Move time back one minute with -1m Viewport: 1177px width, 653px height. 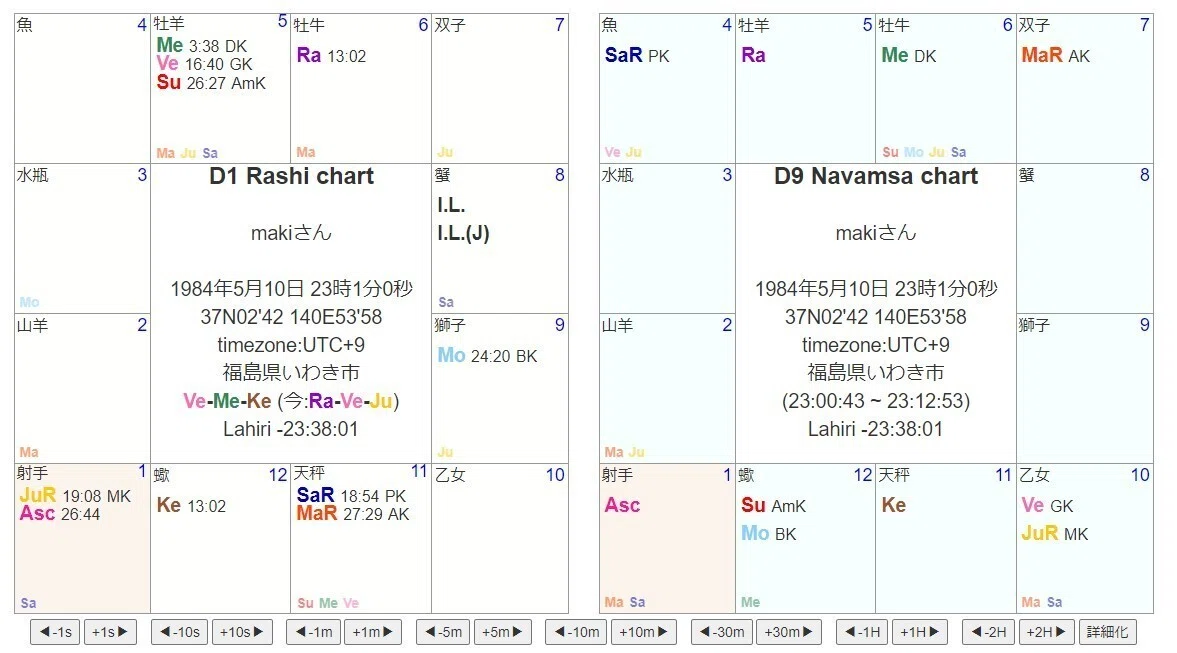(x=314, y=632)
